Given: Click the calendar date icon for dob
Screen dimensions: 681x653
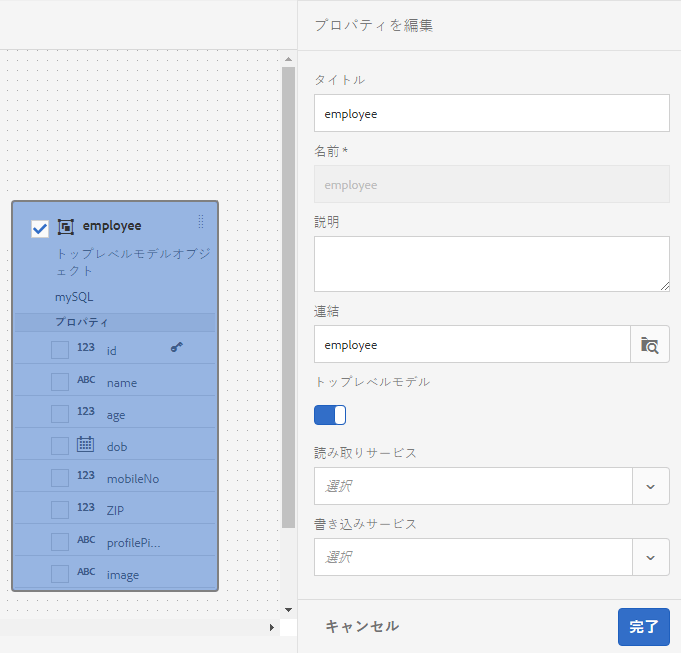Looking at the screenshot, I should click(x=86, y=444).
